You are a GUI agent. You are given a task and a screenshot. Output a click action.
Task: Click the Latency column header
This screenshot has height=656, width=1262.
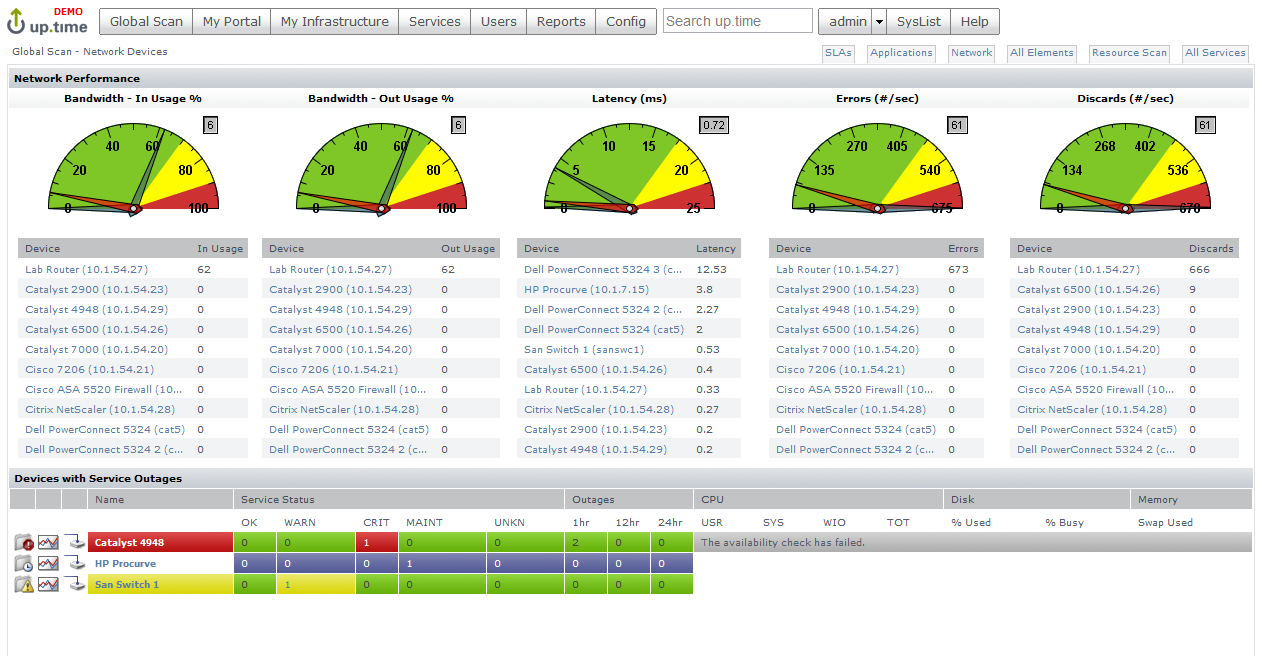tap(716, 248)
